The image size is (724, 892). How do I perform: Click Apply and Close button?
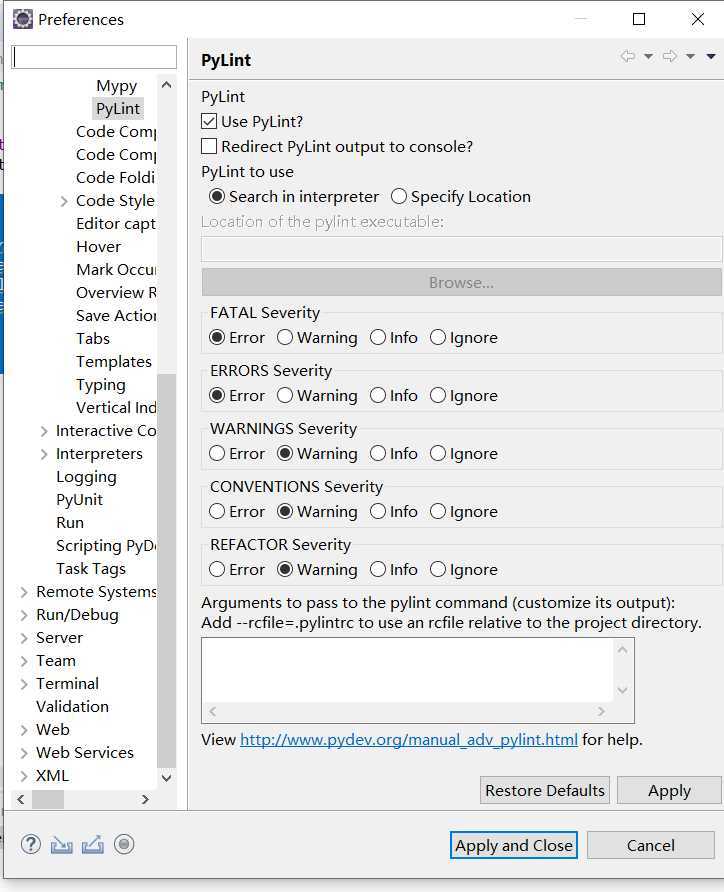click(514, 845)
